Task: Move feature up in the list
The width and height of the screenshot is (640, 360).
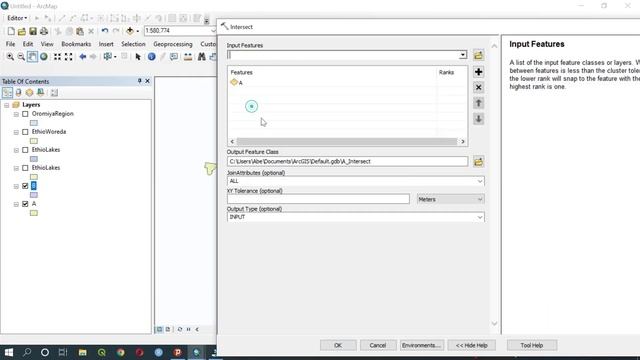Action: [x=478, y=103]
